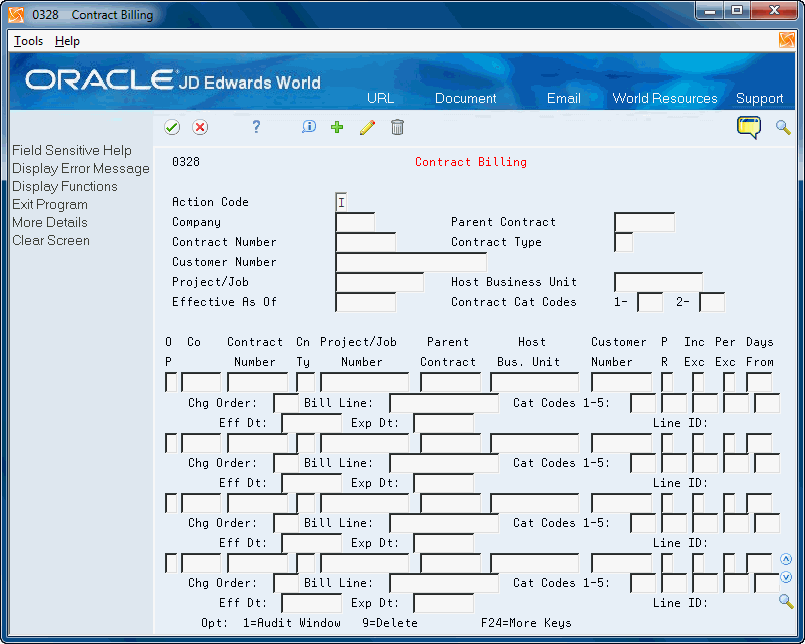Open the Email banner link
The image size is (805, 644).
pos(564,98)
